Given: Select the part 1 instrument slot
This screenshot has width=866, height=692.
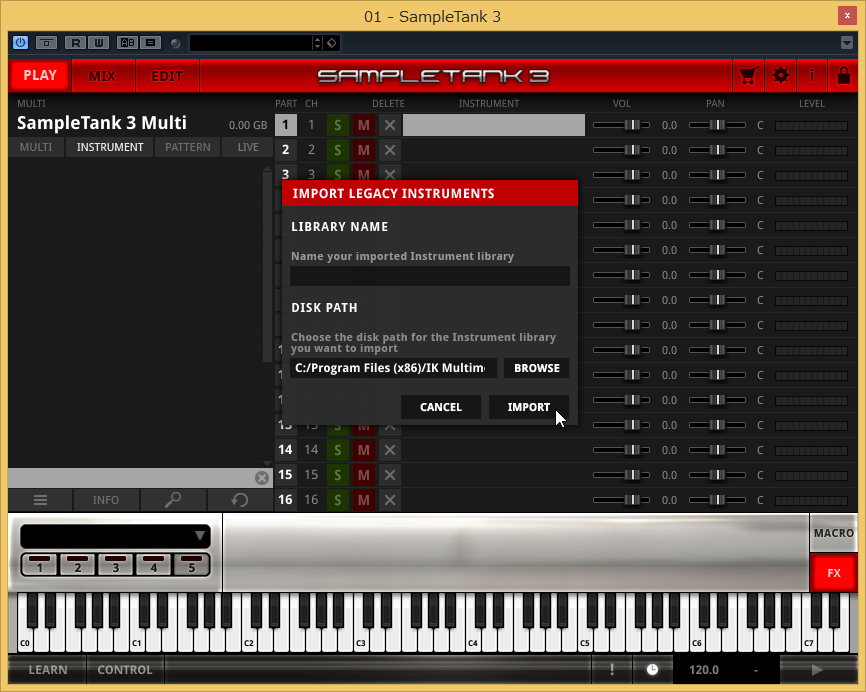Looking at the screenshot, I should point(494,125).
